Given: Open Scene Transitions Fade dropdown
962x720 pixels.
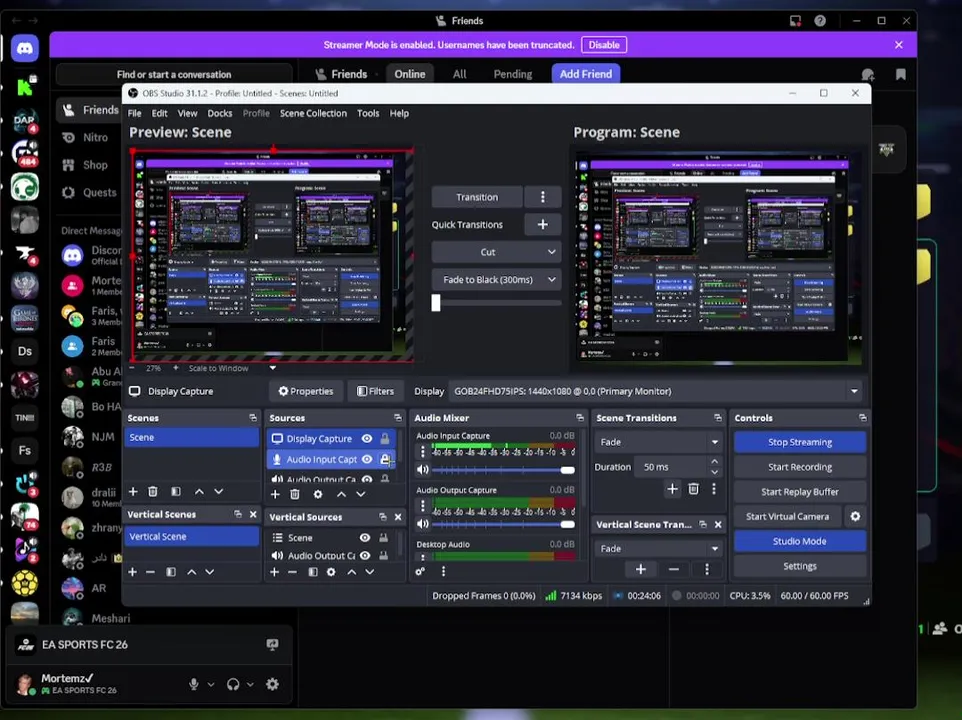Looking at the screenshot, I should click(x=658, y=442).
